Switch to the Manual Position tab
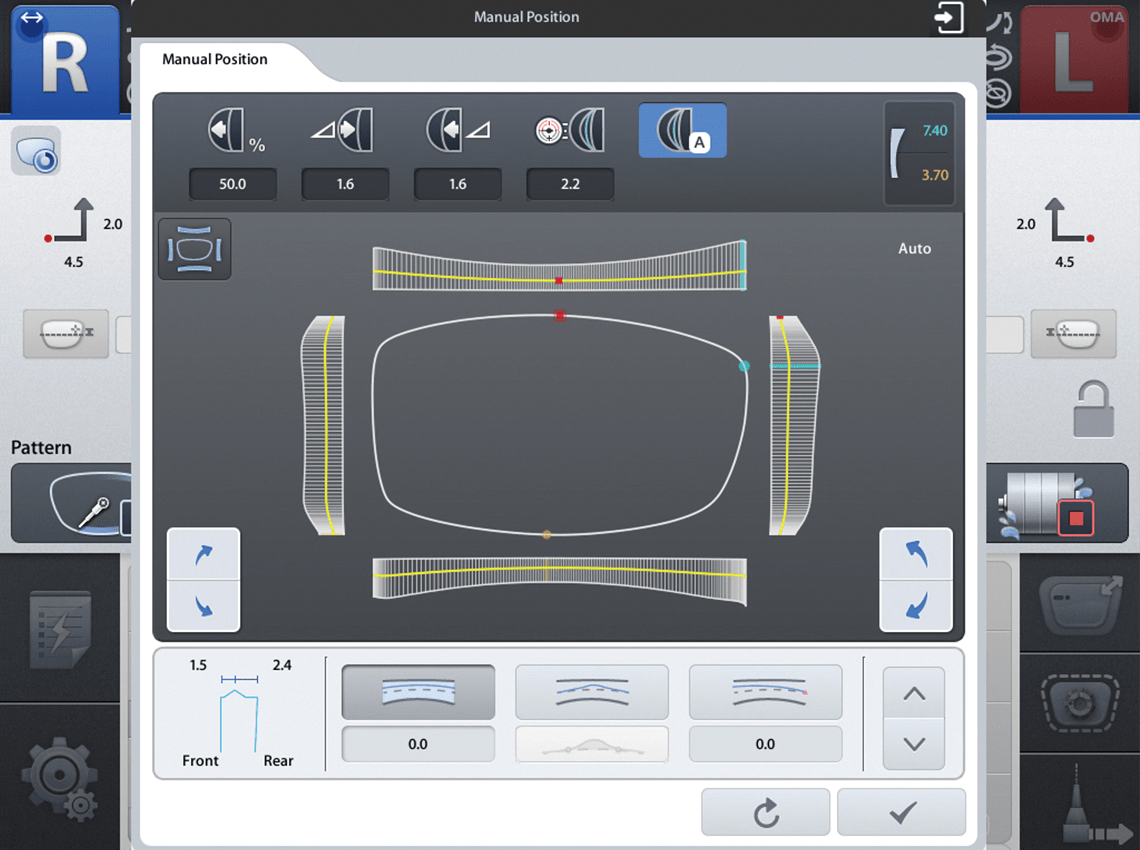Image resolution: width=1140 pixels, height=850 pixels. [x=215, y=60]
